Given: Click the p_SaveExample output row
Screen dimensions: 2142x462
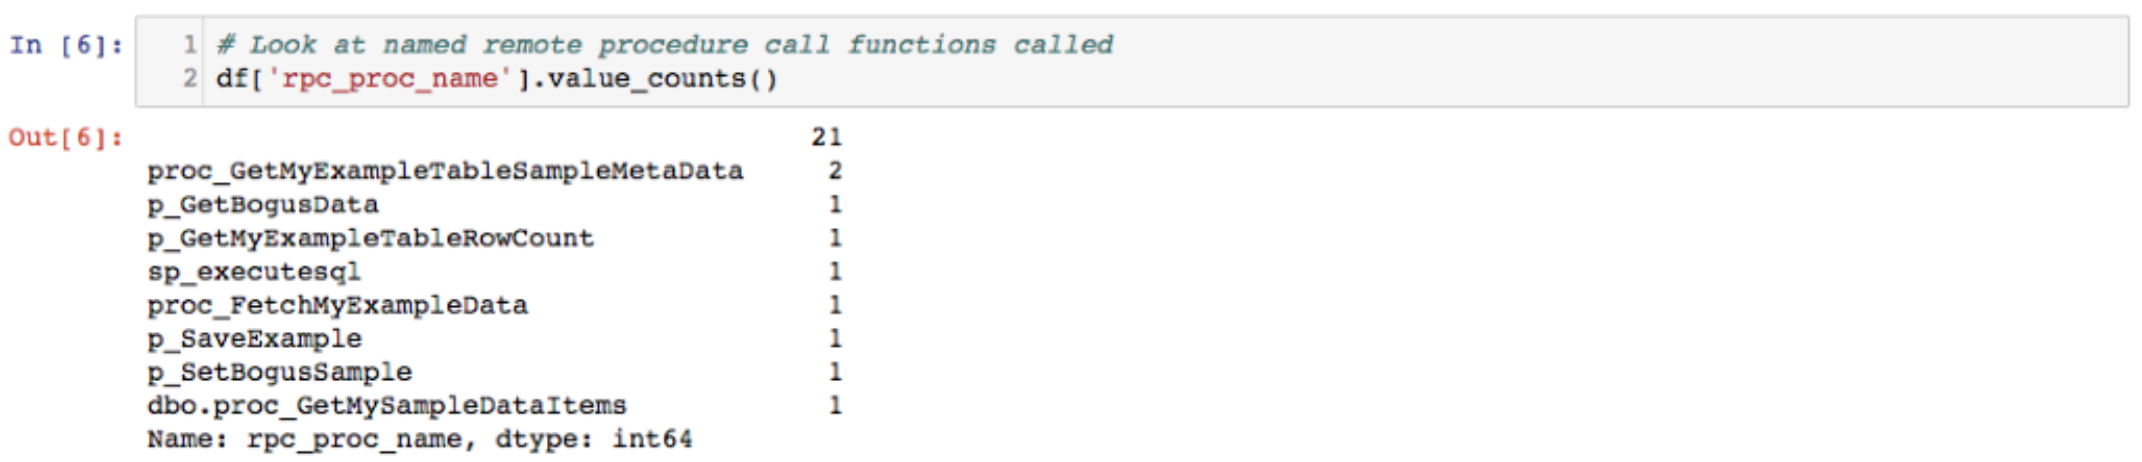Looking at the screenshot, I should click(495, 339).
